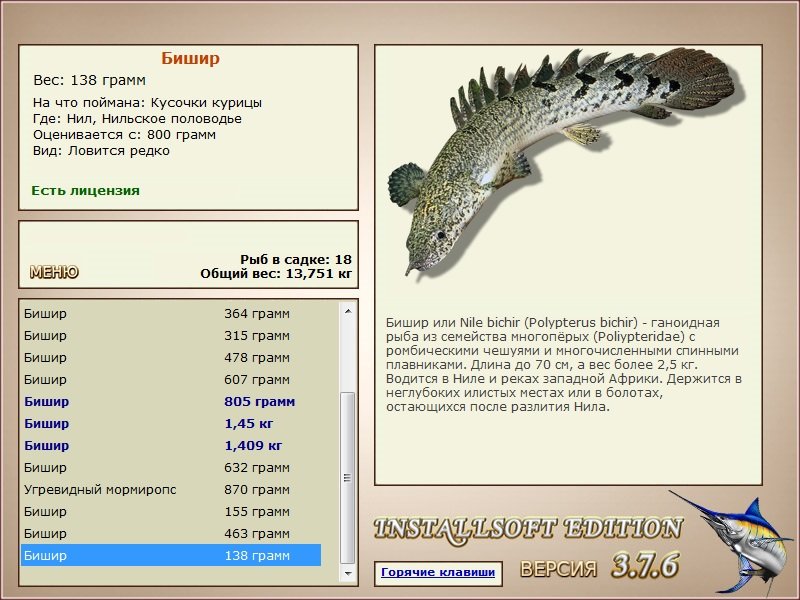
Task: Click the Рыб в садке: 18 text
Action: tap(296, 259)
